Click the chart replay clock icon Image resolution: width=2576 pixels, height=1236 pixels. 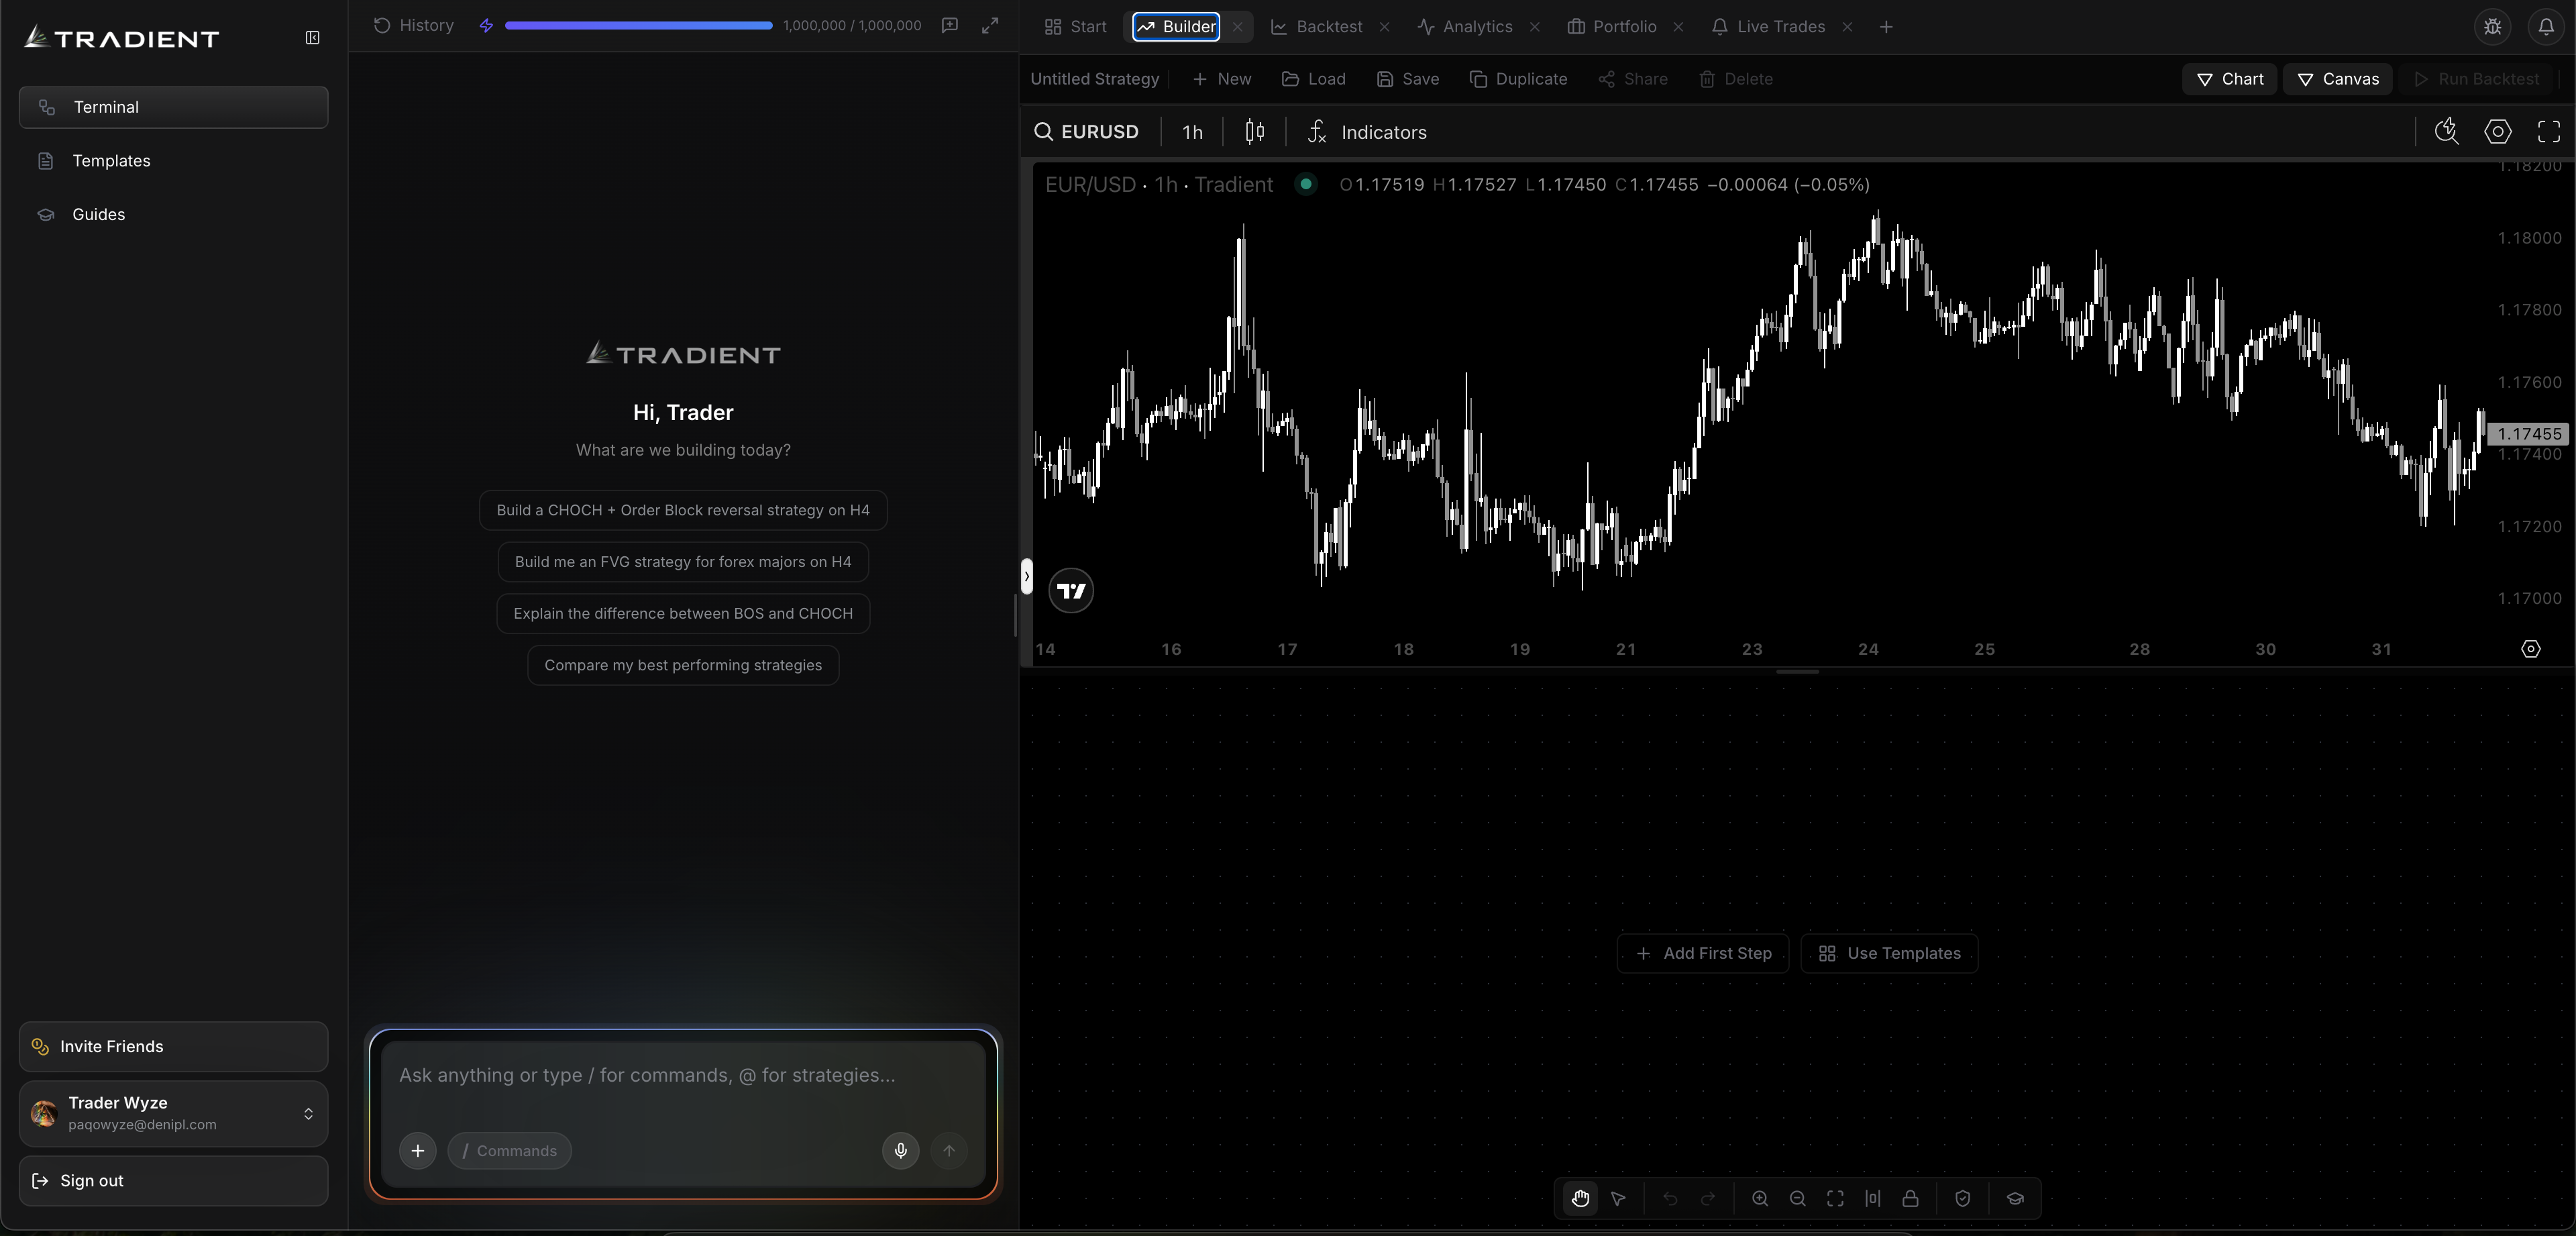(x=2446, y=131)
